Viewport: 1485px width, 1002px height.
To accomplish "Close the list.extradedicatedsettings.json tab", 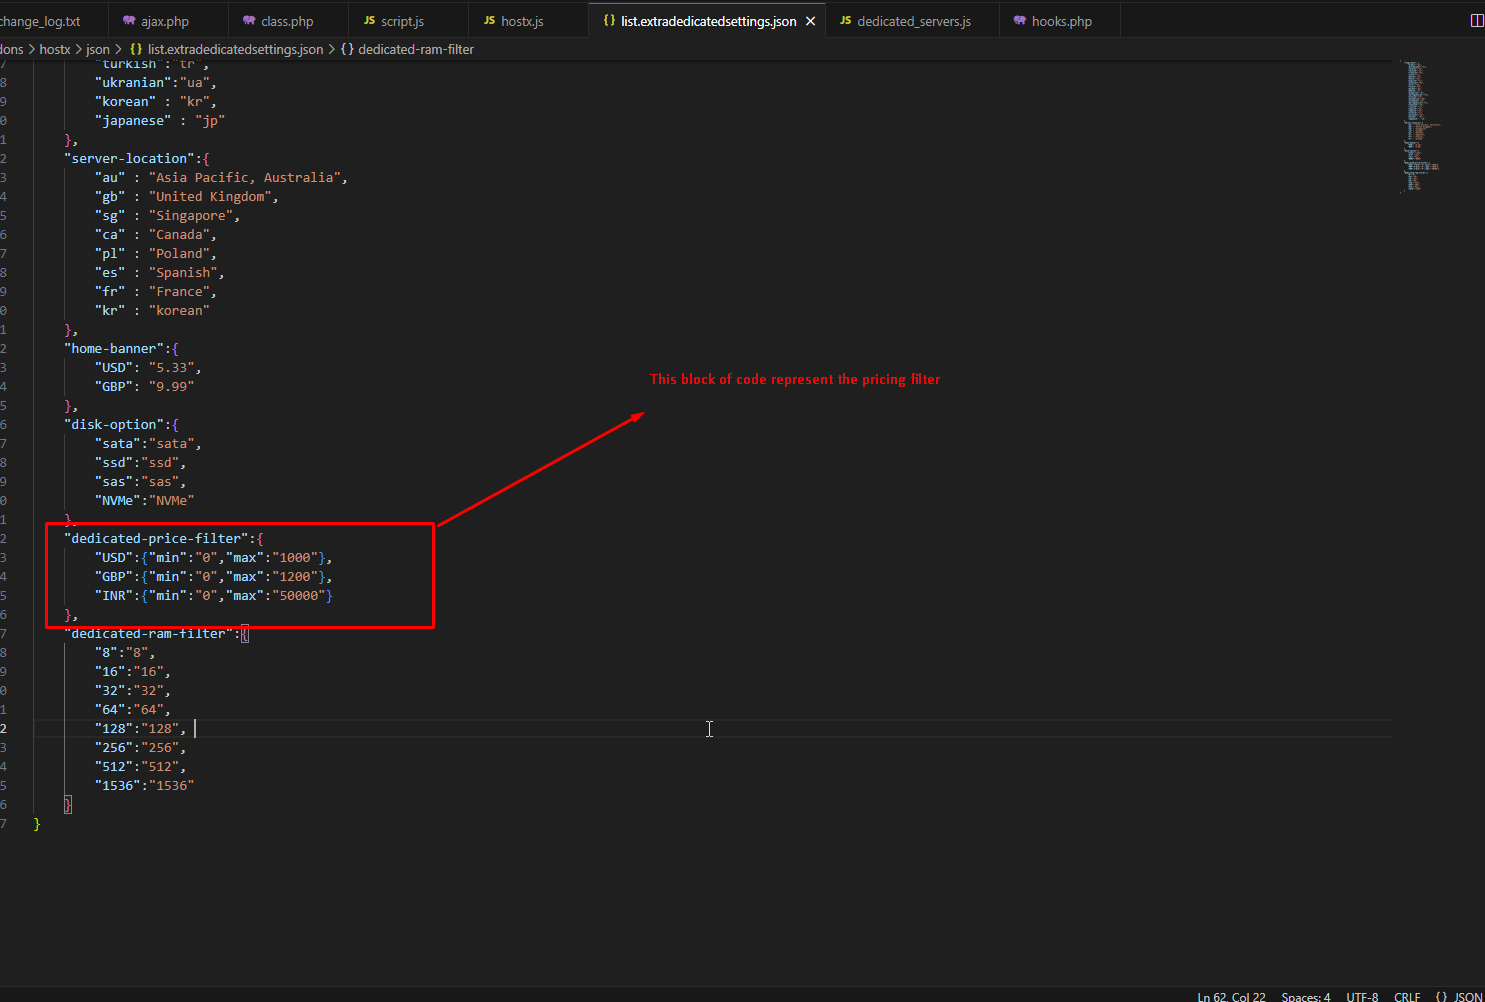I will click(810, 21).
